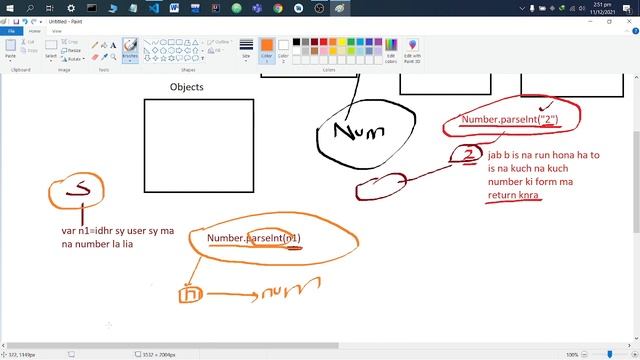The image size is (640, 360).
Task: Choose the Oval shape
Action: [163, 42]
